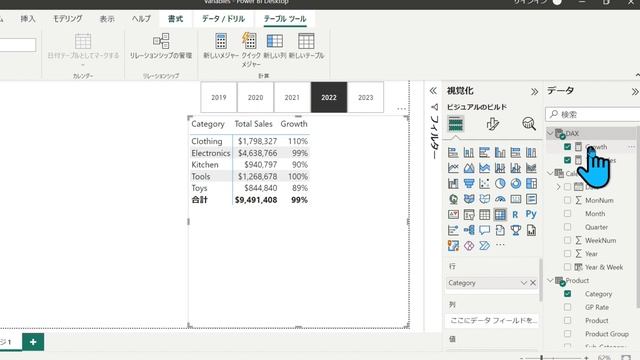Open the Insert (挿入) ribbon tab
The image size is (640, 360).
(28, 19)
